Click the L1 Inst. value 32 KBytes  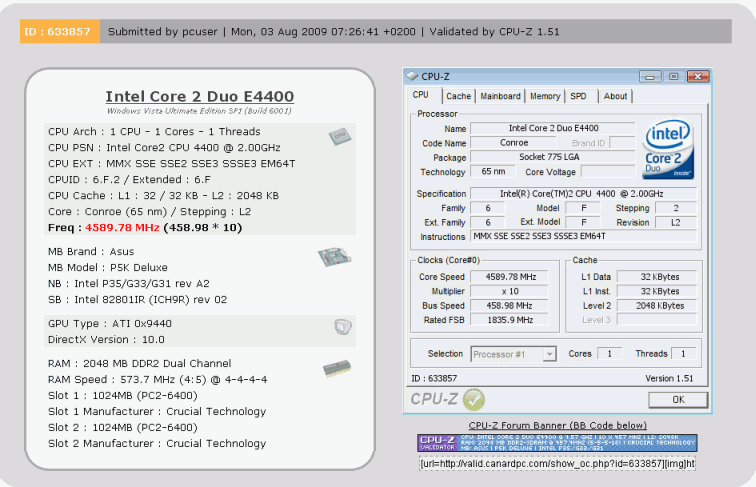click(x=657, y=291)
